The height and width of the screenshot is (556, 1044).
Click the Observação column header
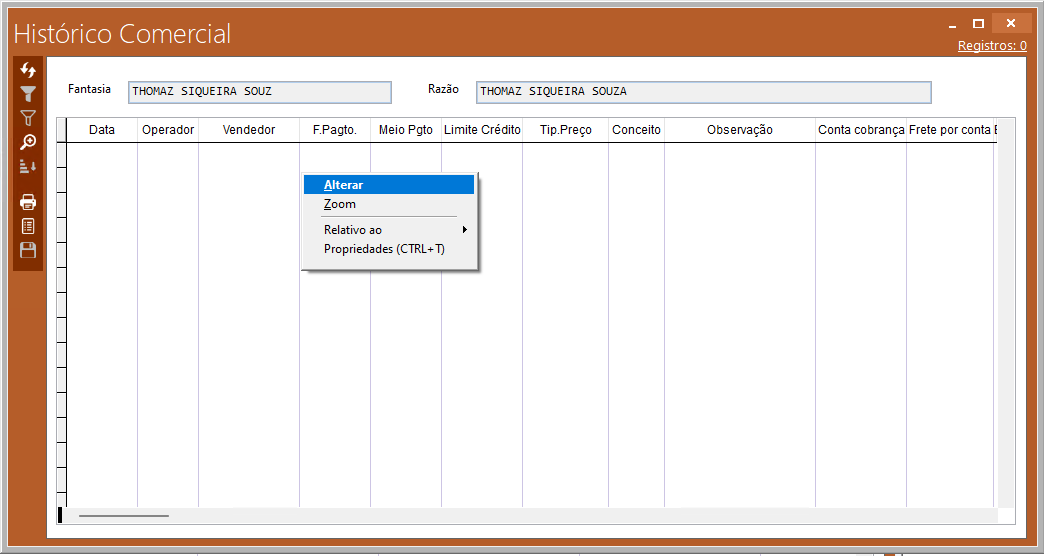pyautogui.click(x=739, y=130)
